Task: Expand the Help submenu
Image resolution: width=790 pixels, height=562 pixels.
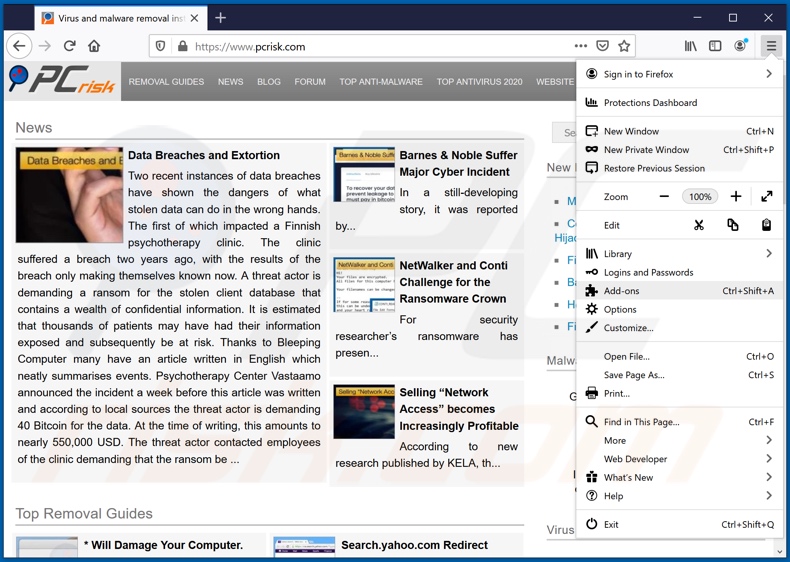Action: [679, 496]
